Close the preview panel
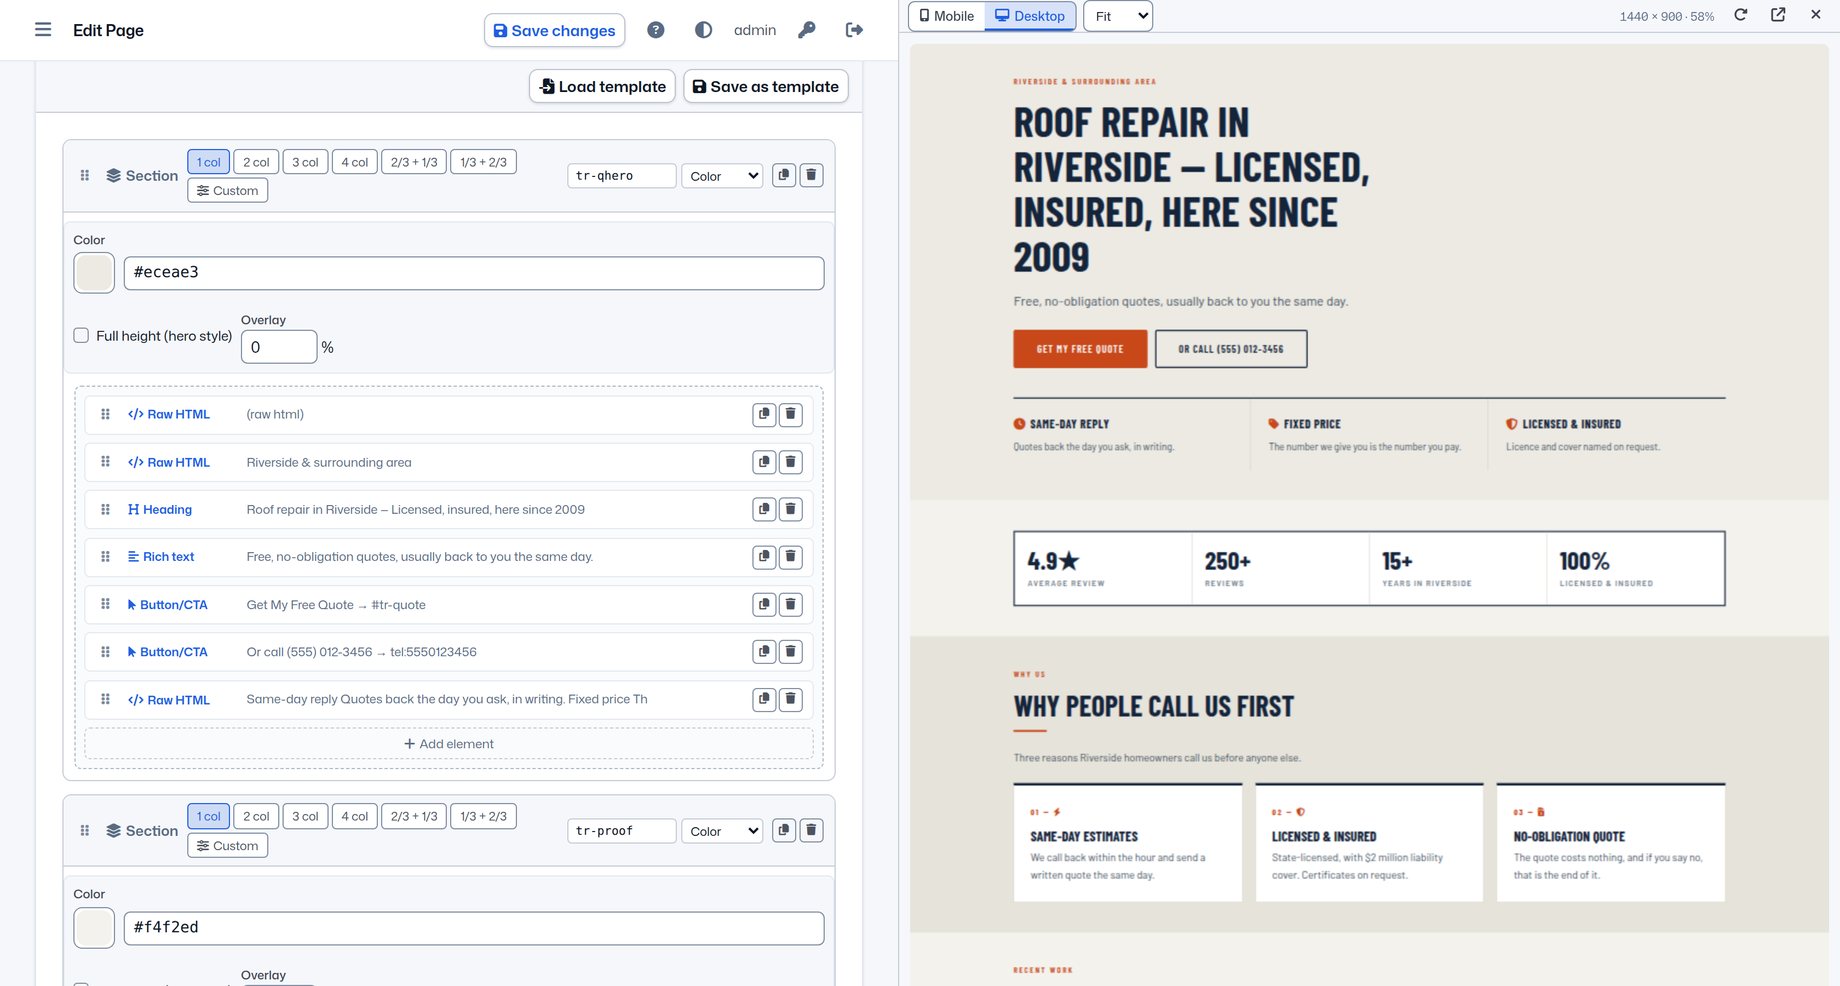This screenshot has height=986, width=1840. point(1815,15)
